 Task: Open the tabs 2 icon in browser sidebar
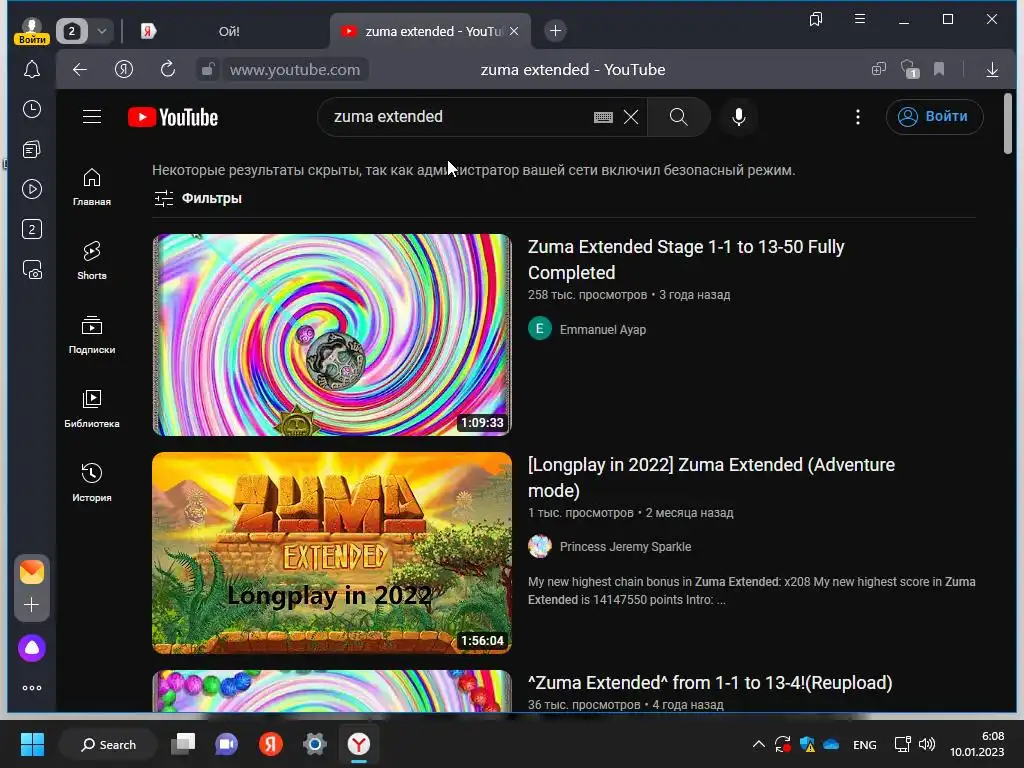point(31,229)
